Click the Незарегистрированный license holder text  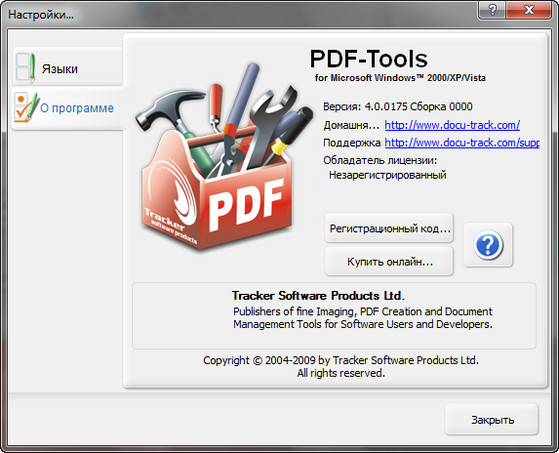click(388, 175)
